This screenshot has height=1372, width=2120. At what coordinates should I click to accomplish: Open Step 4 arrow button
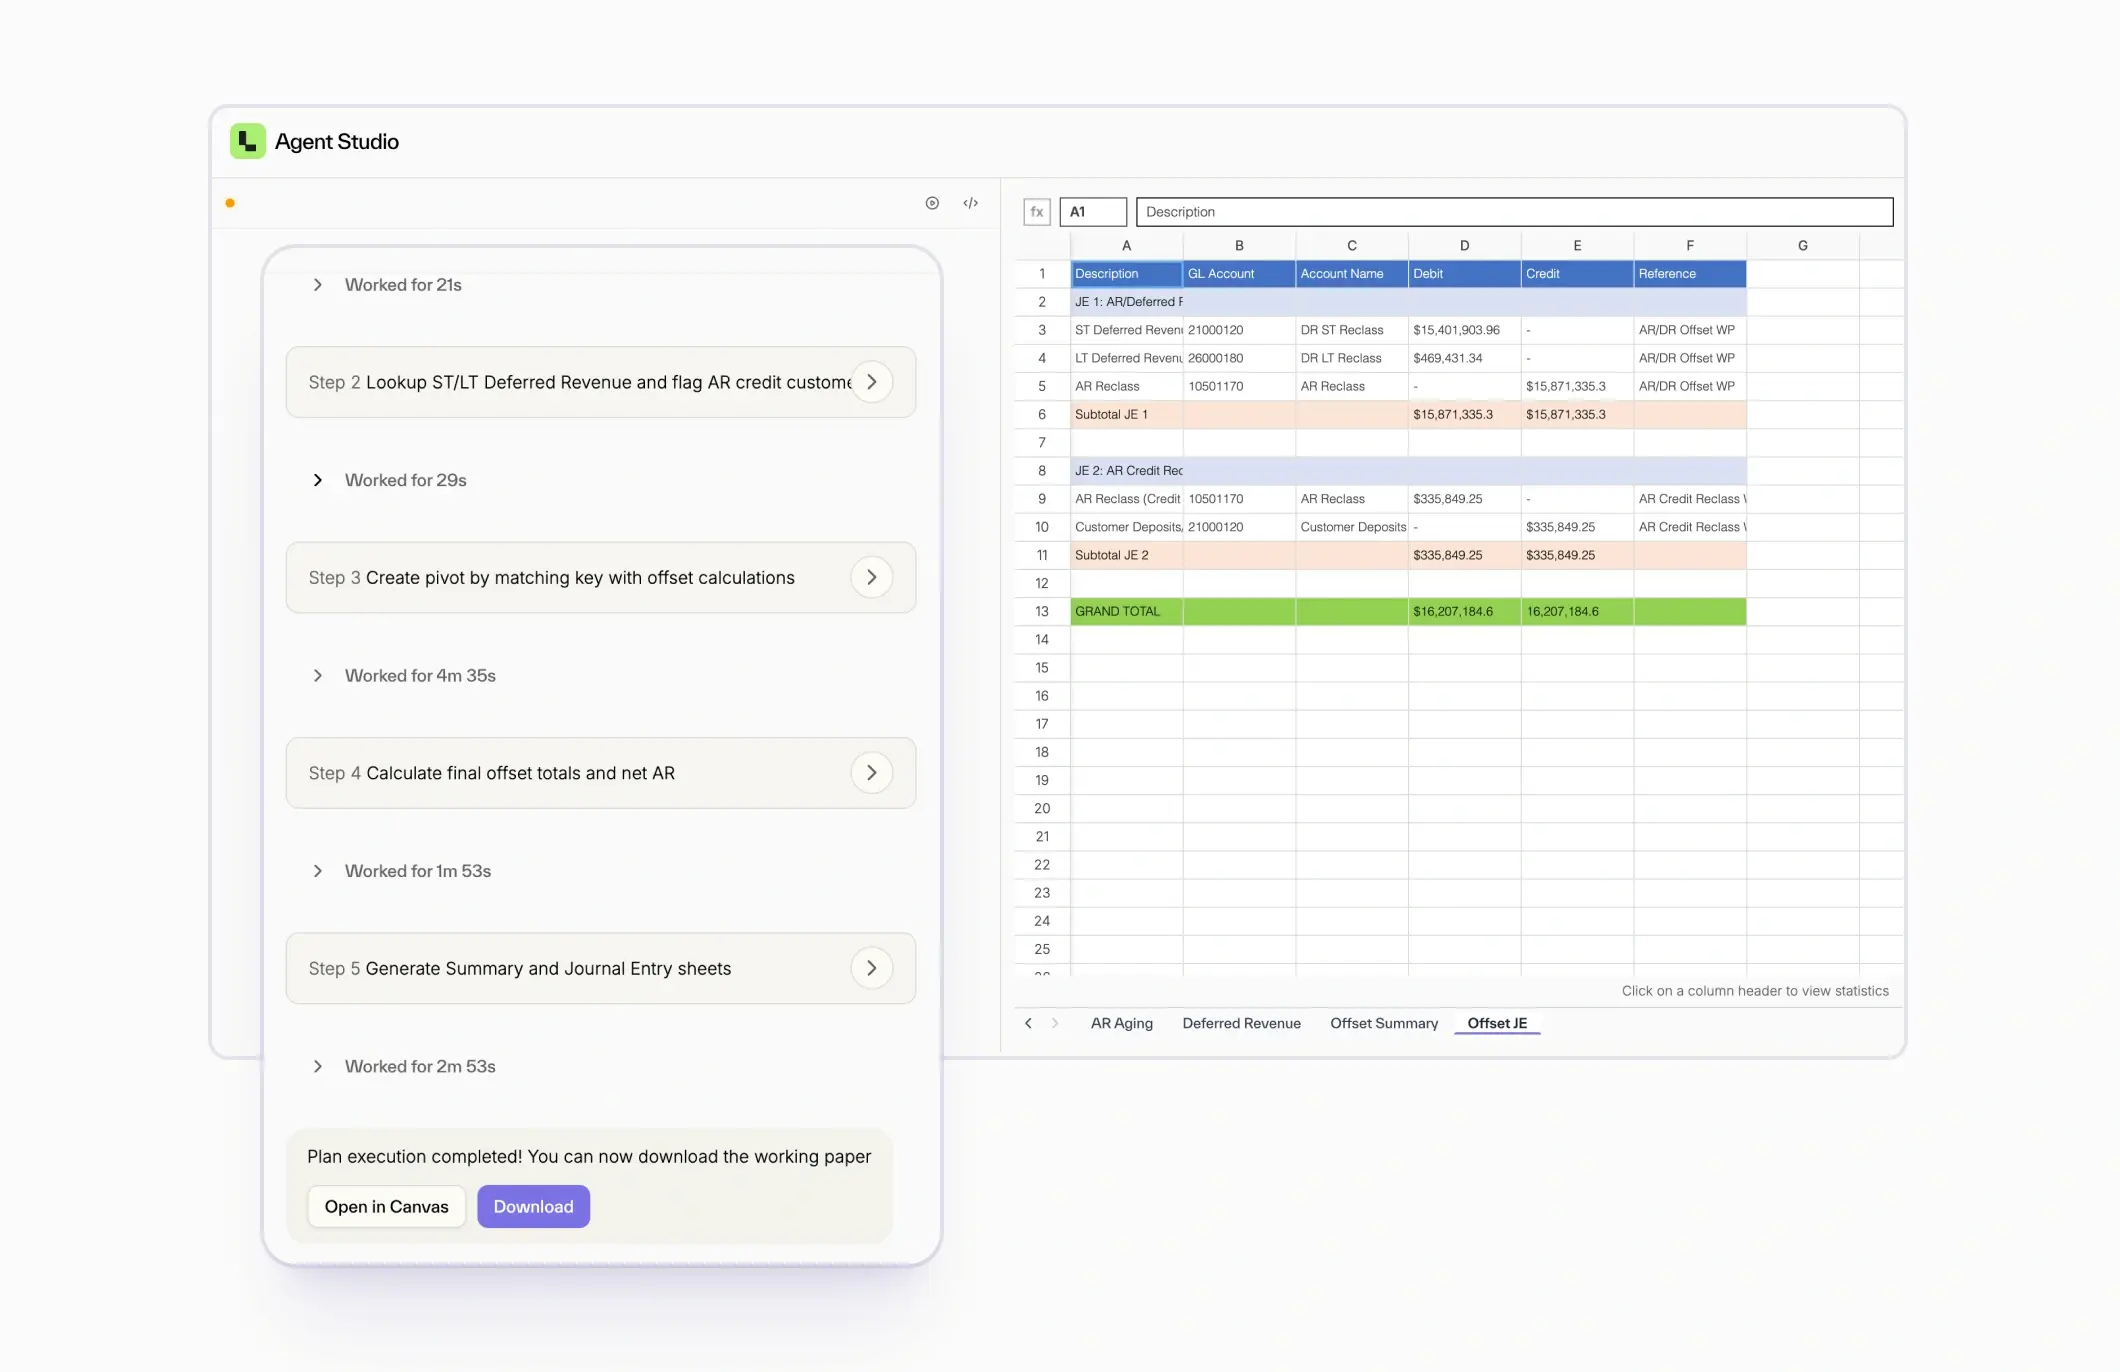[x=872, y=773]
